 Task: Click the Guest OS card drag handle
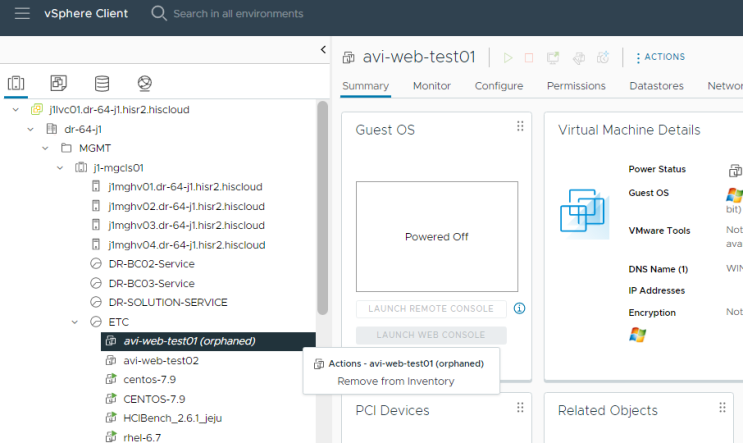tap(520, 126)
